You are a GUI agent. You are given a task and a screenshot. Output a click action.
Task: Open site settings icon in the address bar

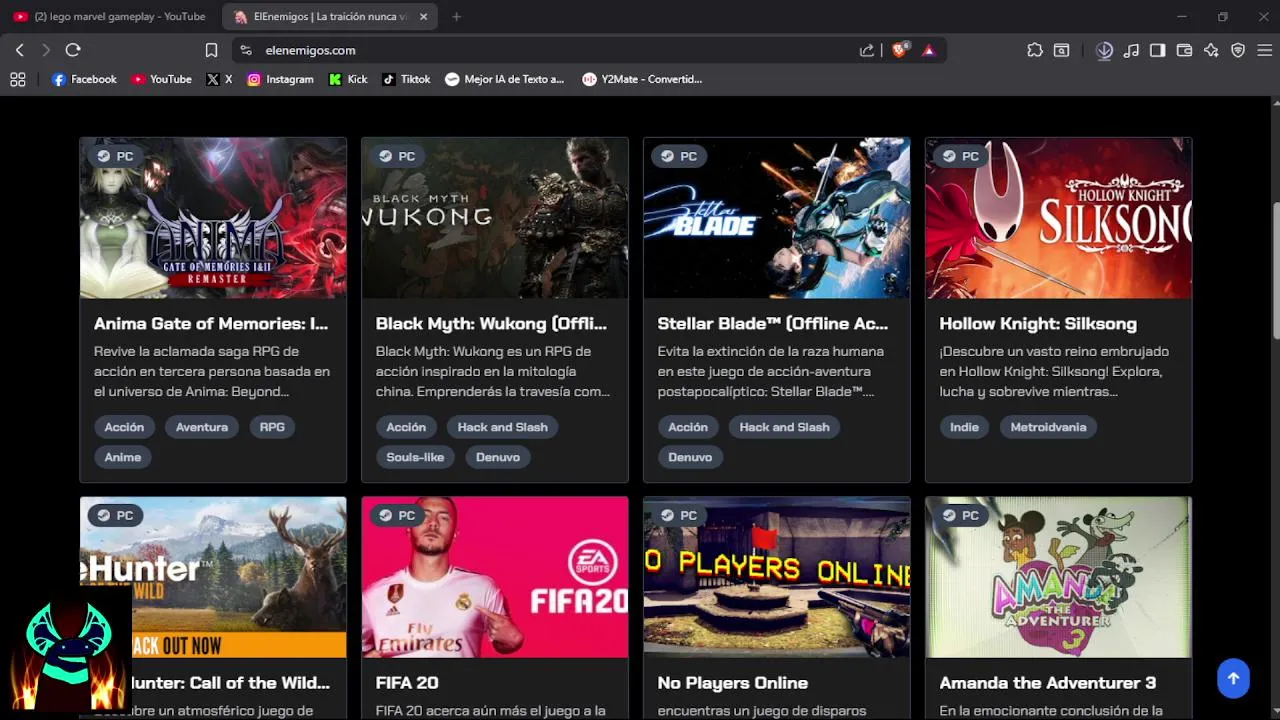246,50
